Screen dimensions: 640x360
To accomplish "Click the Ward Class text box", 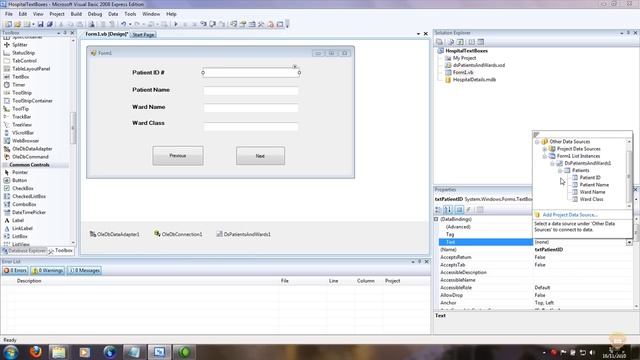I will point(251,126).
